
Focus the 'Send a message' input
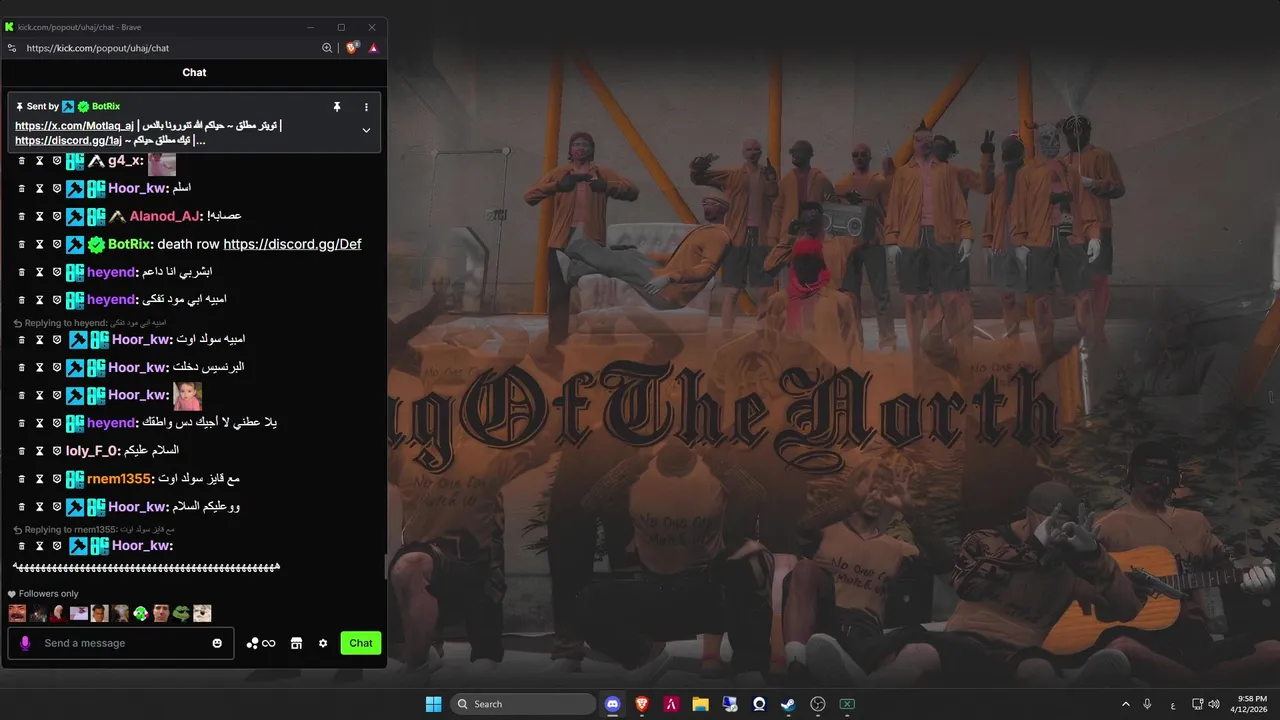[121, 643]
